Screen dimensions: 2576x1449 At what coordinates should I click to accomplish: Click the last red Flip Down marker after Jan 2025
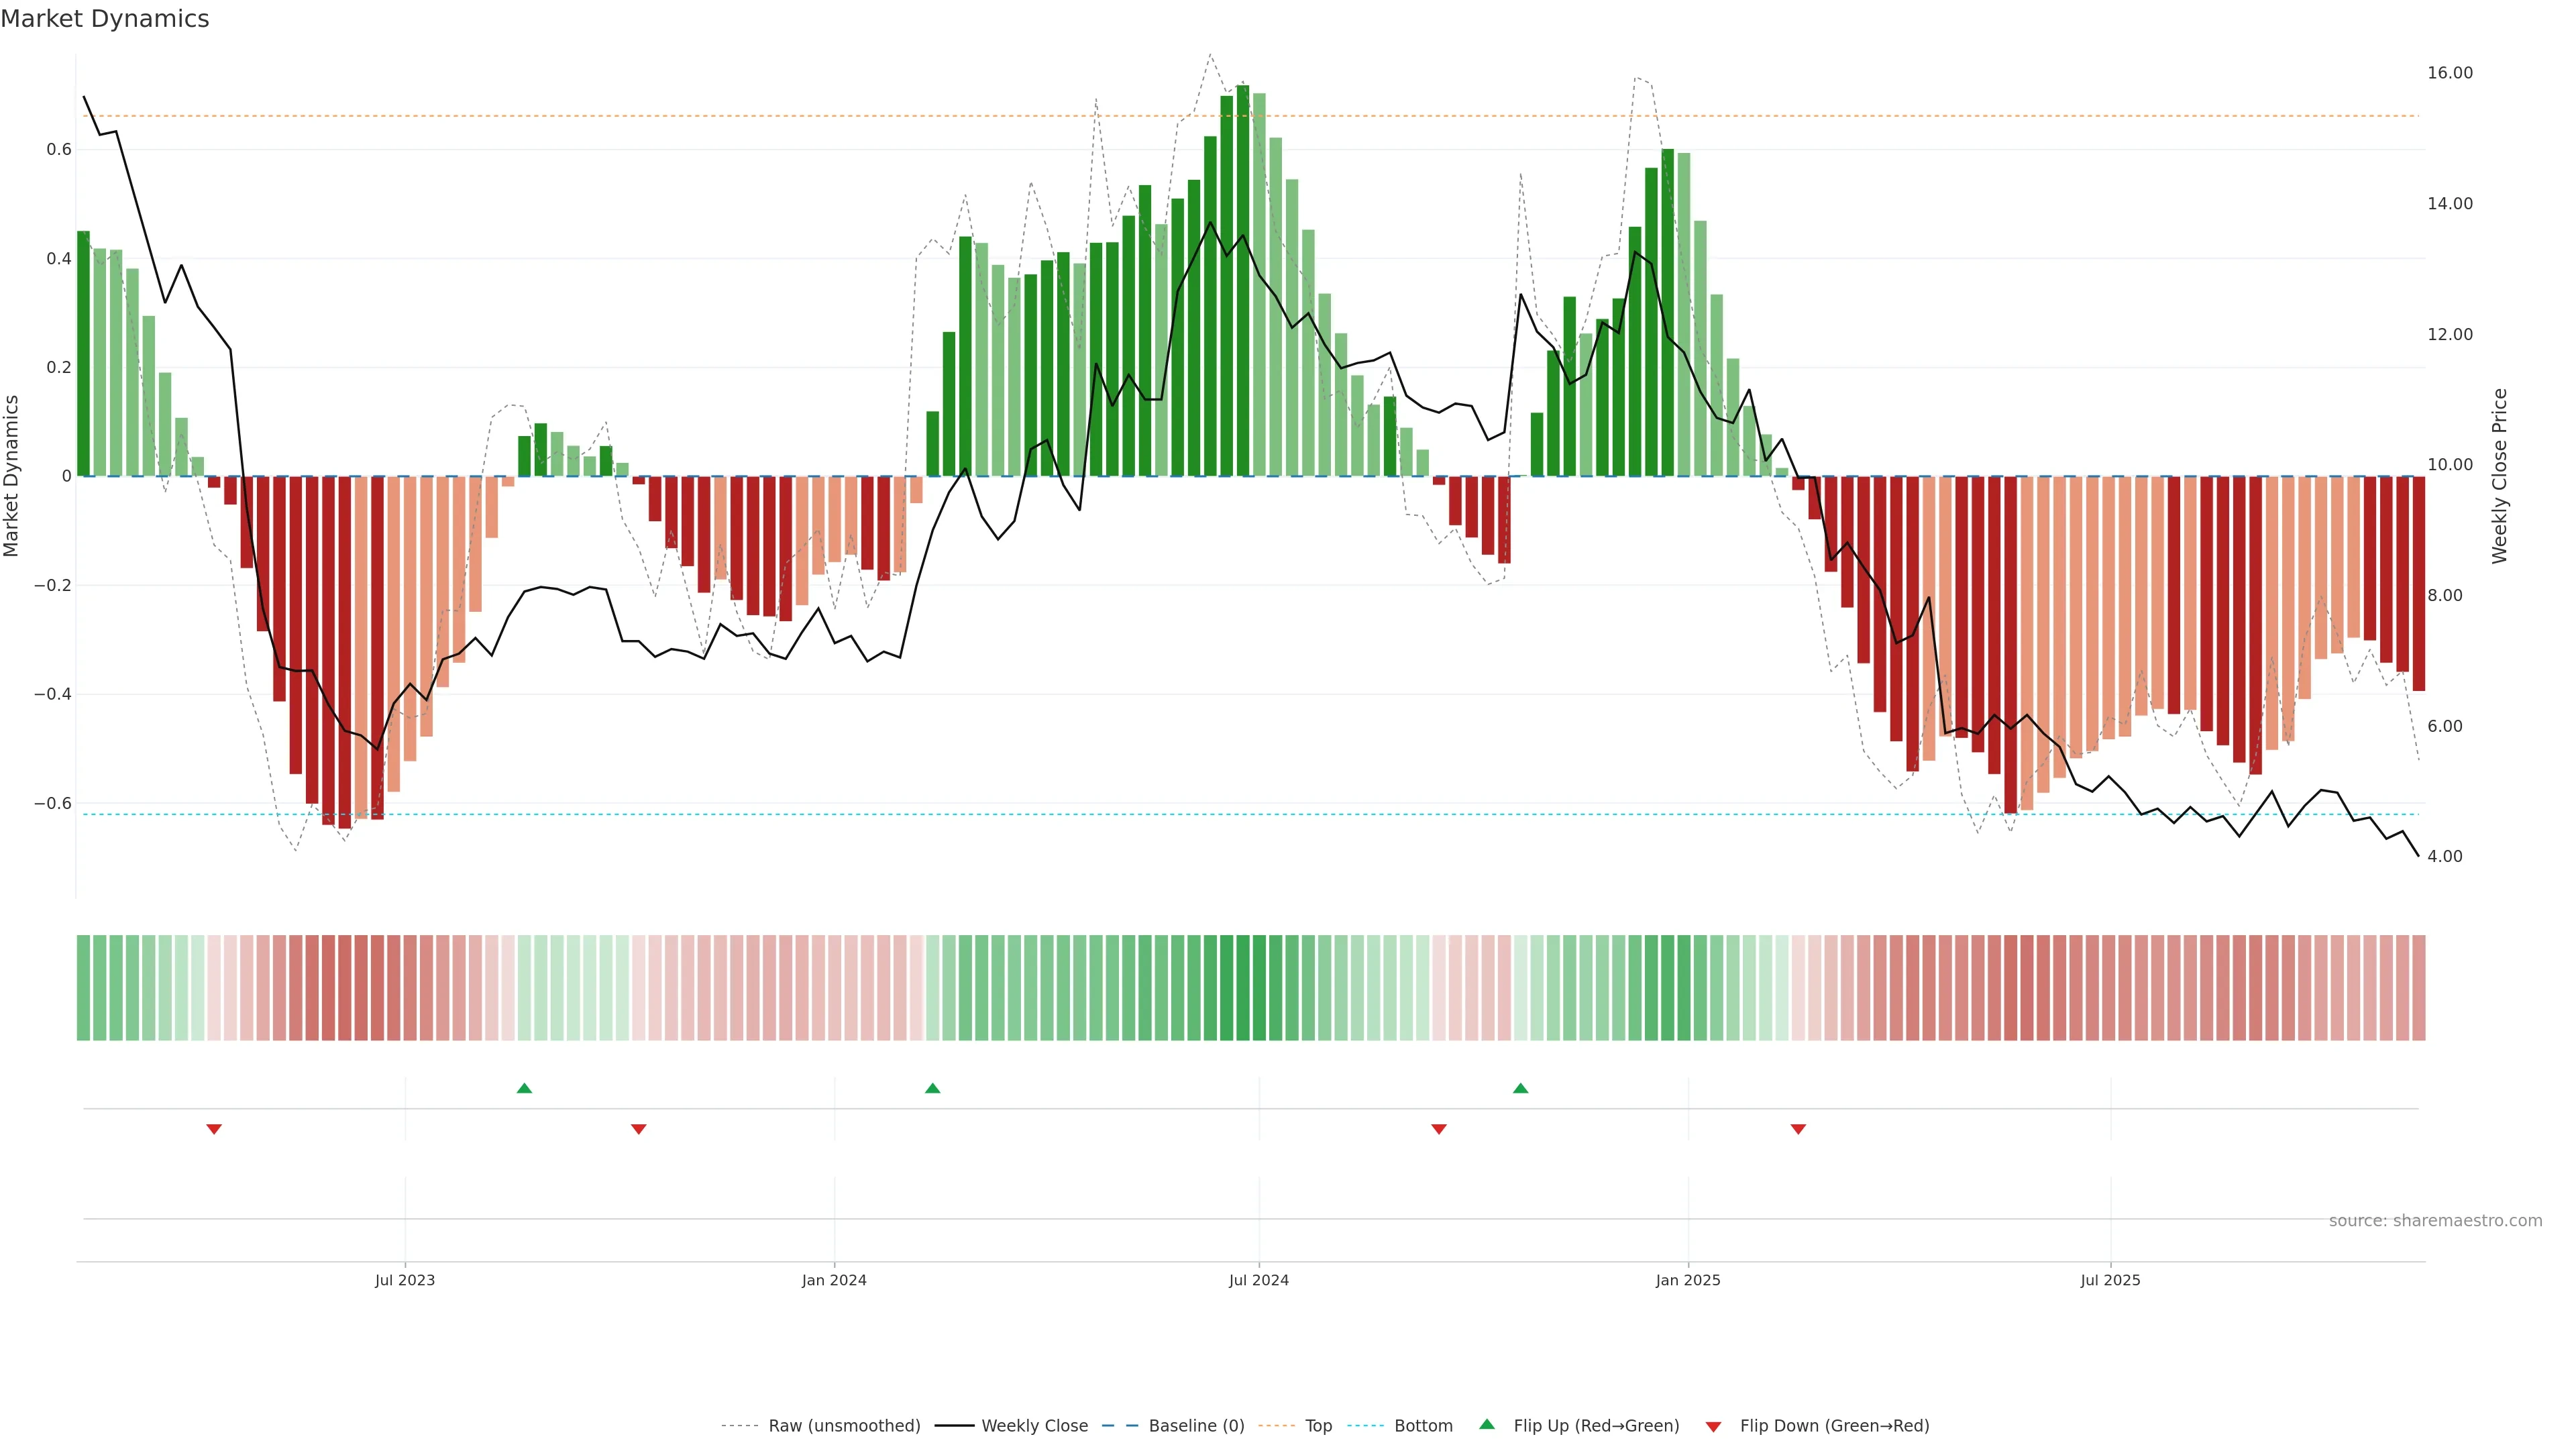(x=1798, y=1129)
